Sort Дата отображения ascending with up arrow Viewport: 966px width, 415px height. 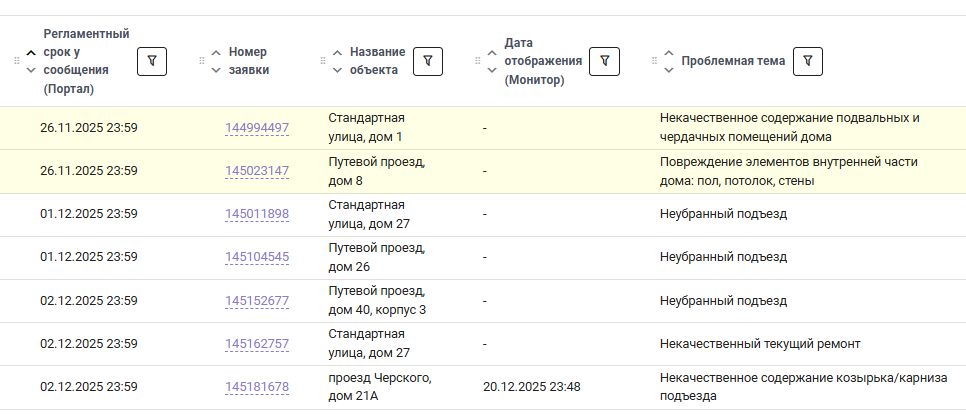click(492, 53)
